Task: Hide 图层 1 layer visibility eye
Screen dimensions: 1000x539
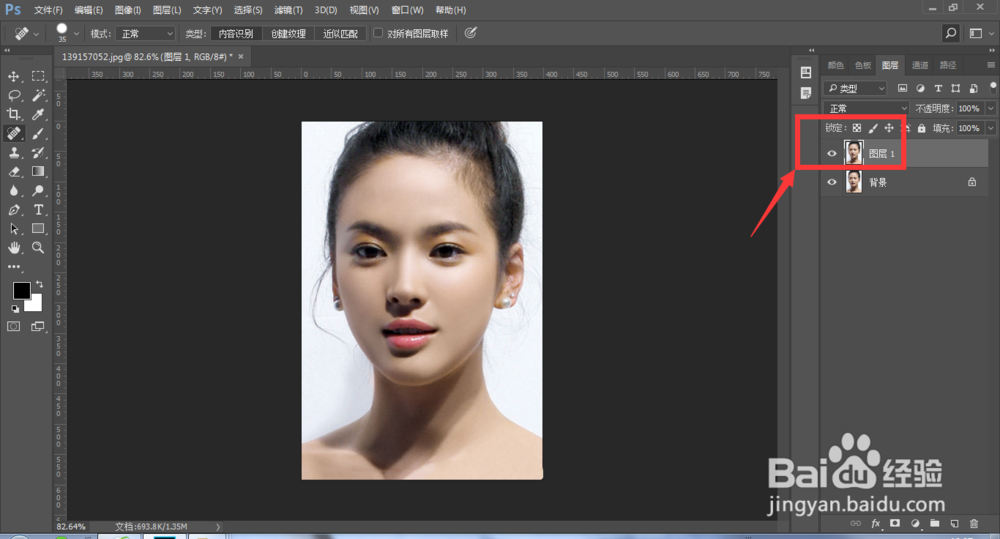Action: point(832,154)
